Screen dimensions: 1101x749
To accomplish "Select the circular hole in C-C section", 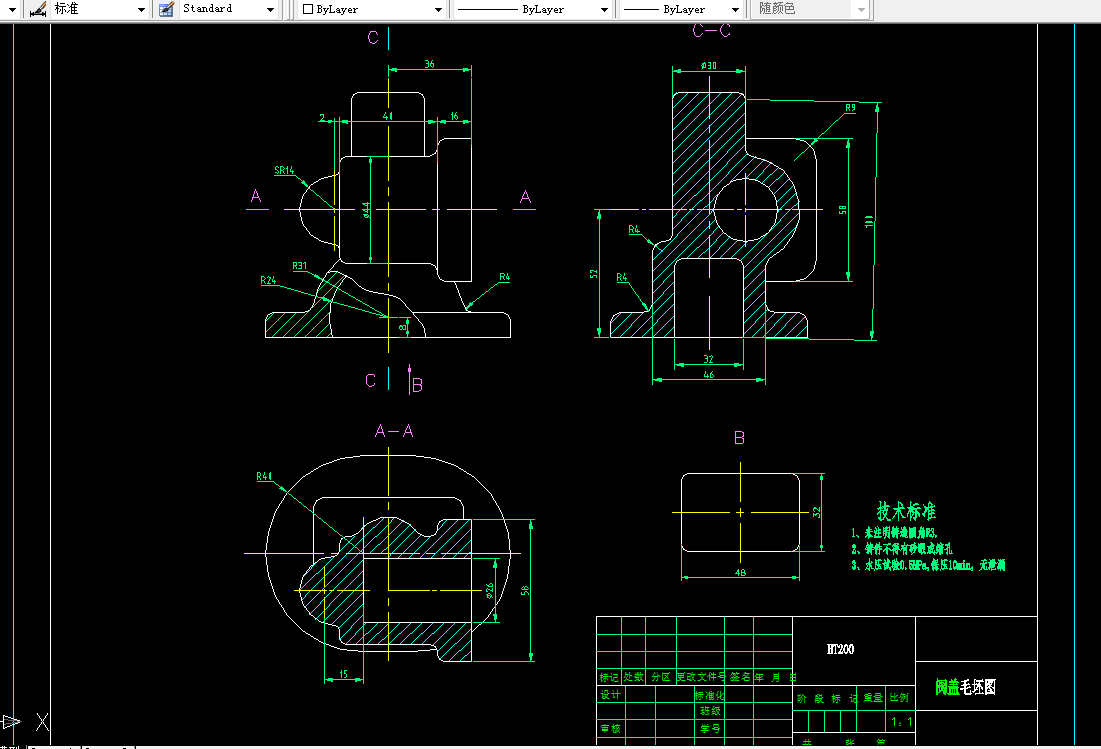I will coord(746,209).
